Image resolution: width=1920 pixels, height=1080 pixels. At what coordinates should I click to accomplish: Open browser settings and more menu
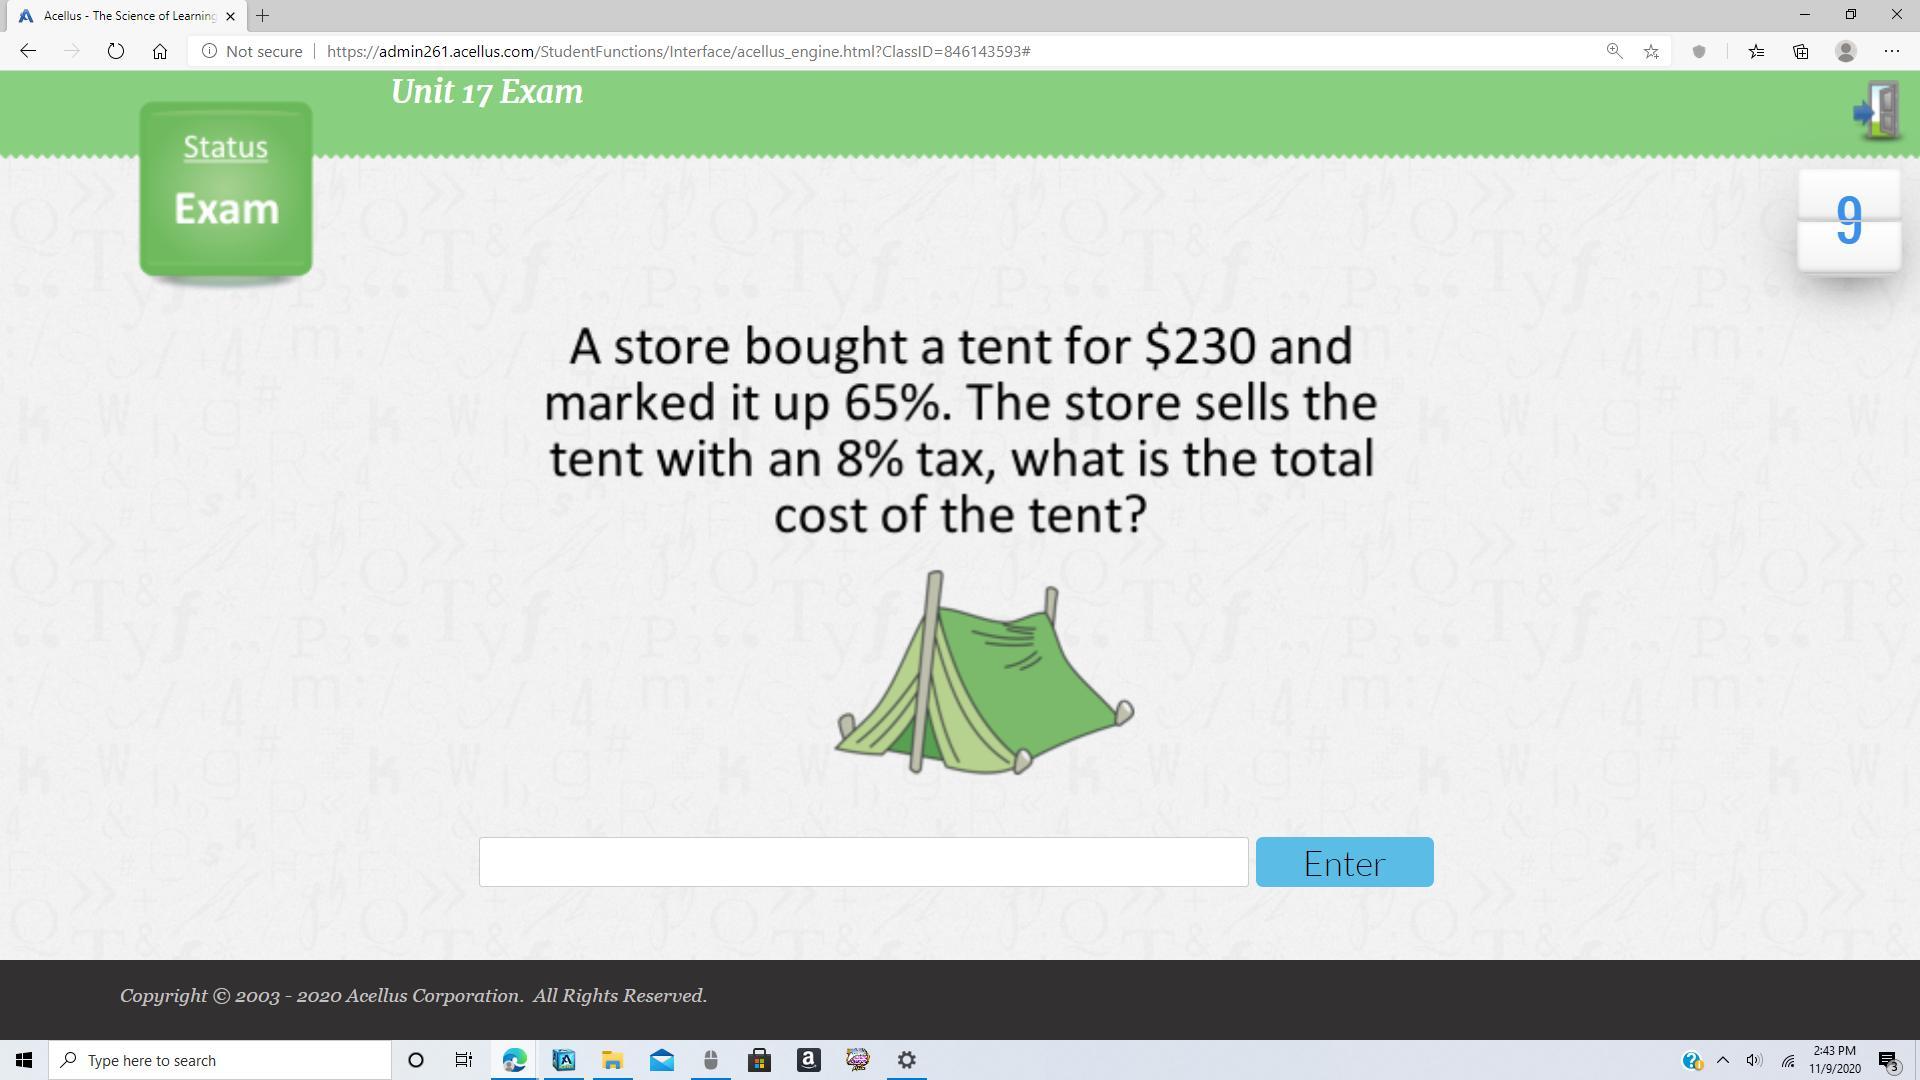point(1891,51)
